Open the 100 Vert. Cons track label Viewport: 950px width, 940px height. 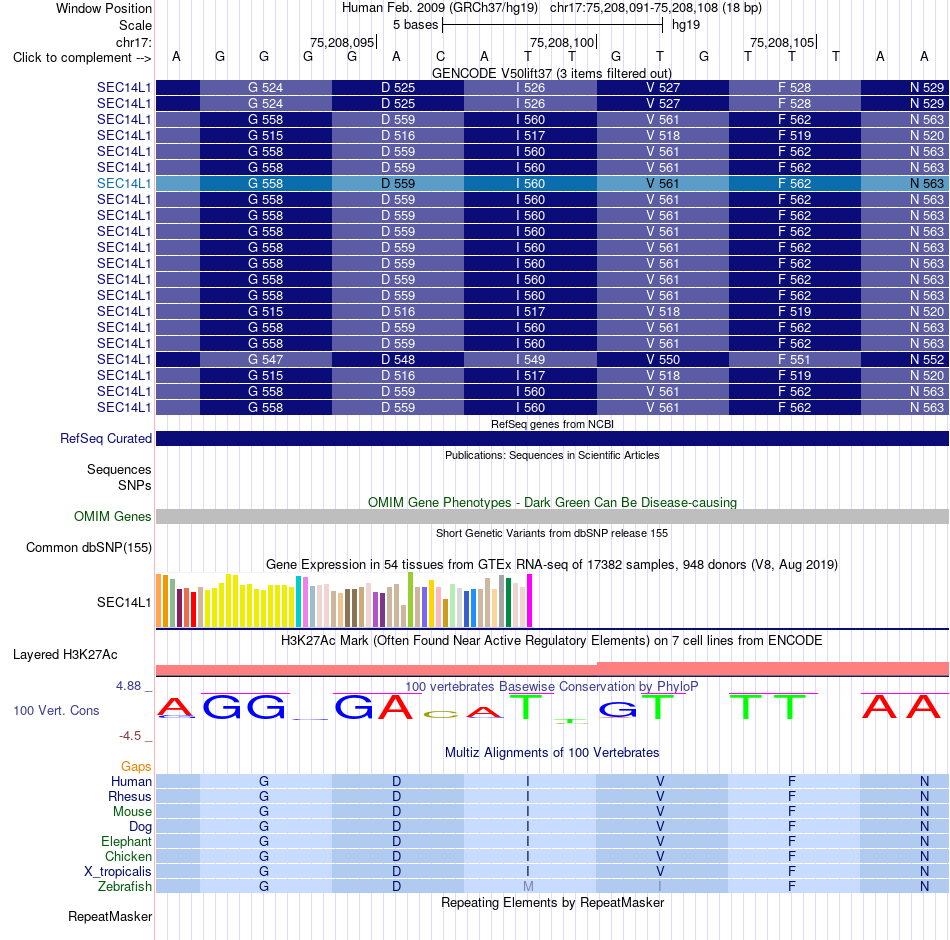coord(56,710)
